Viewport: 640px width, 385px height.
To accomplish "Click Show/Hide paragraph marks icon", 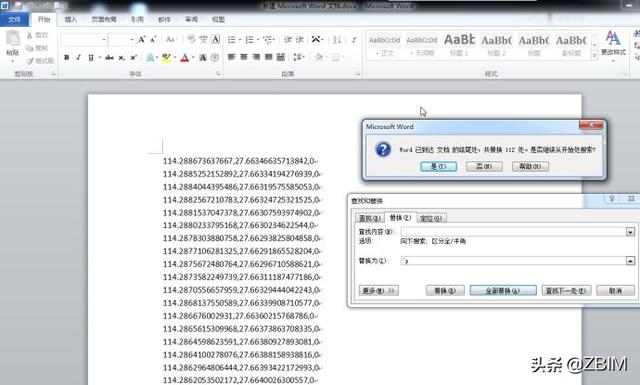I will click(x=354, y=40).
